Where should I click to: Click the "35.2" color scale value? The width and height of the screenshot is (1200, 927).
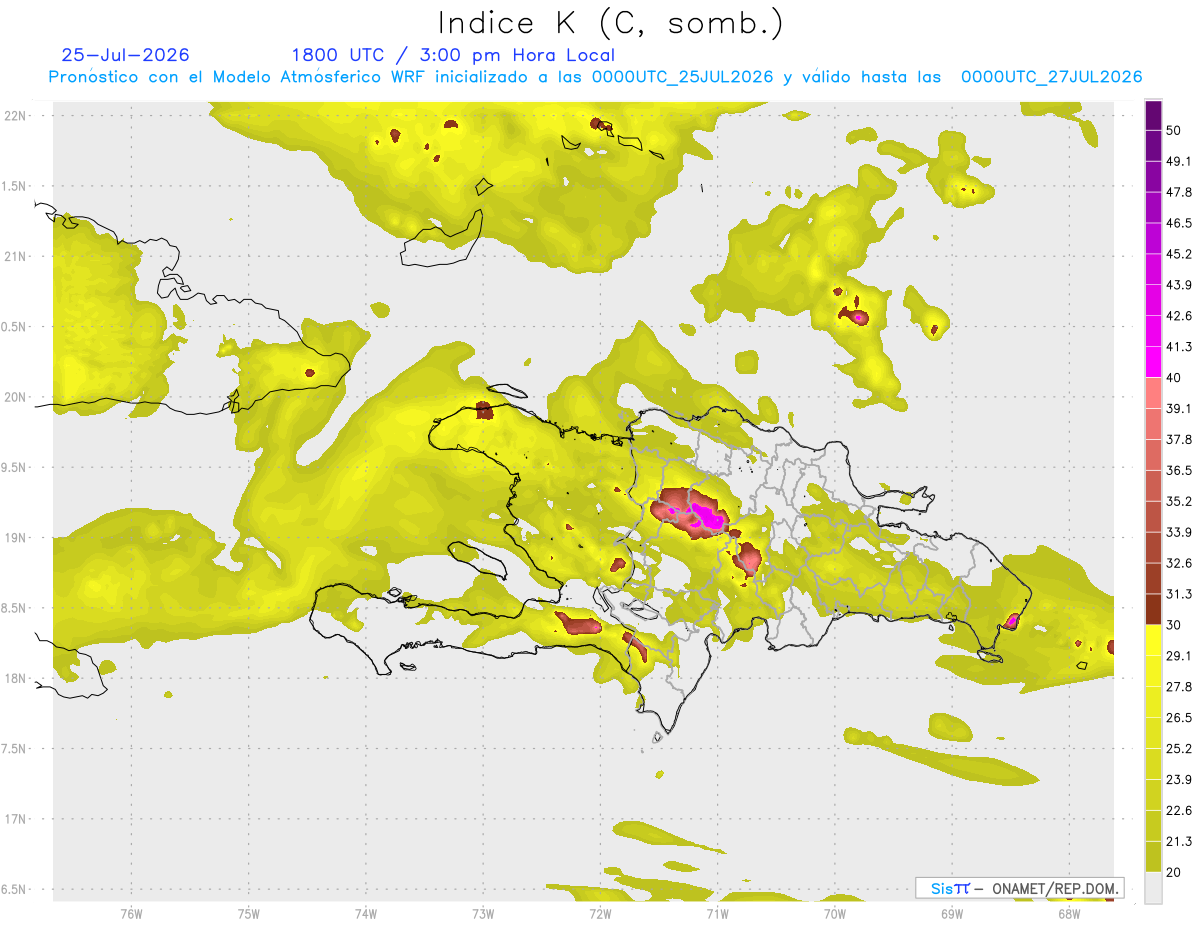click(x=1179, y=501)
